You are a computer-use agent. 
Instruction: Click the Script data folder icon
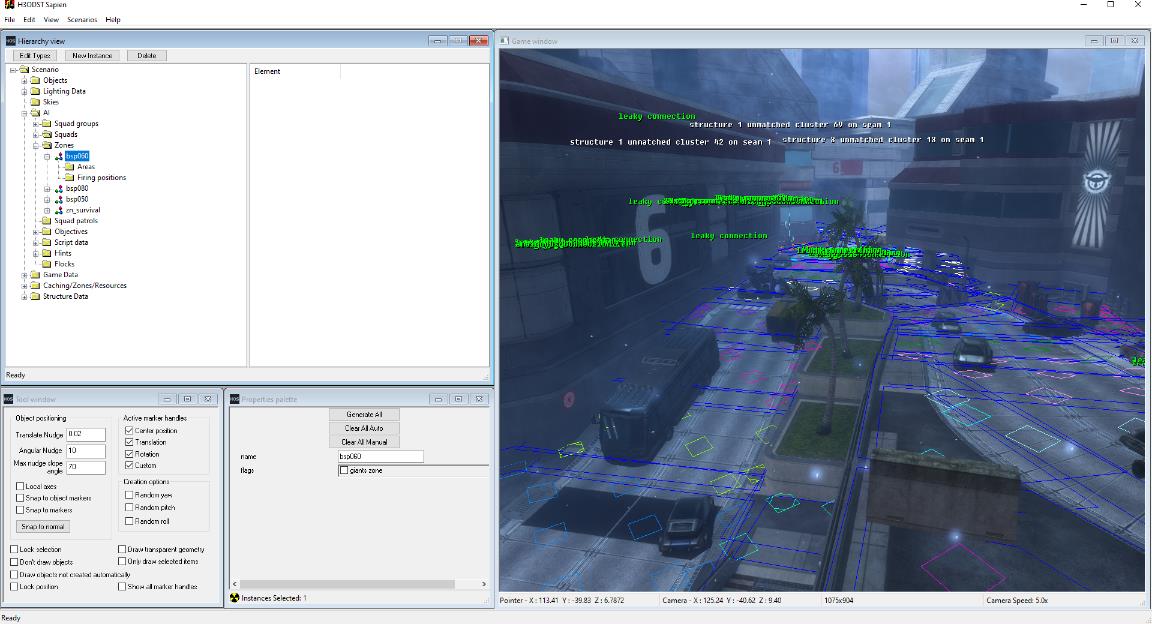[x=46, y=243]
